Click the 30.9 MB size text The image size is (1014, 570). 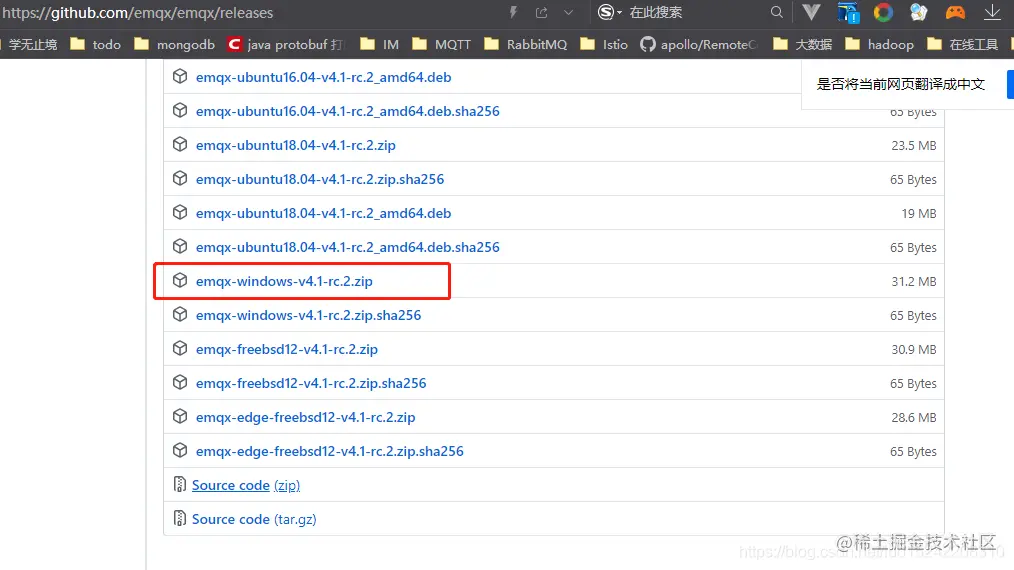click(914, 349)
